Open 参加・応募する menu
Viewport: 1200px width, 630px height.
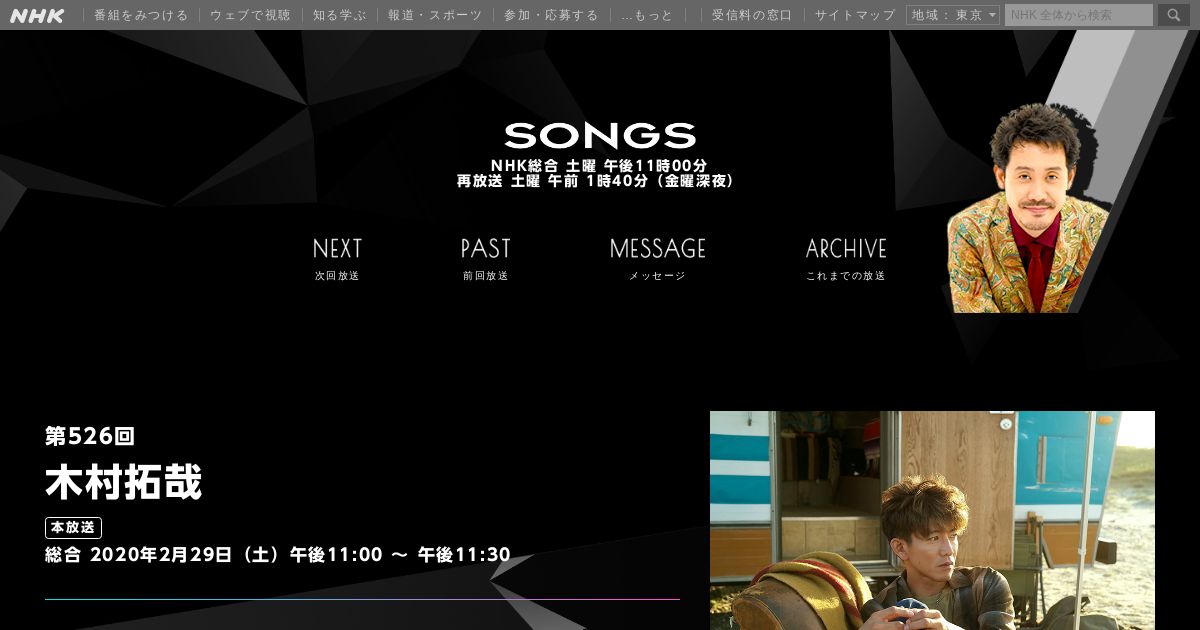point(551,15)
